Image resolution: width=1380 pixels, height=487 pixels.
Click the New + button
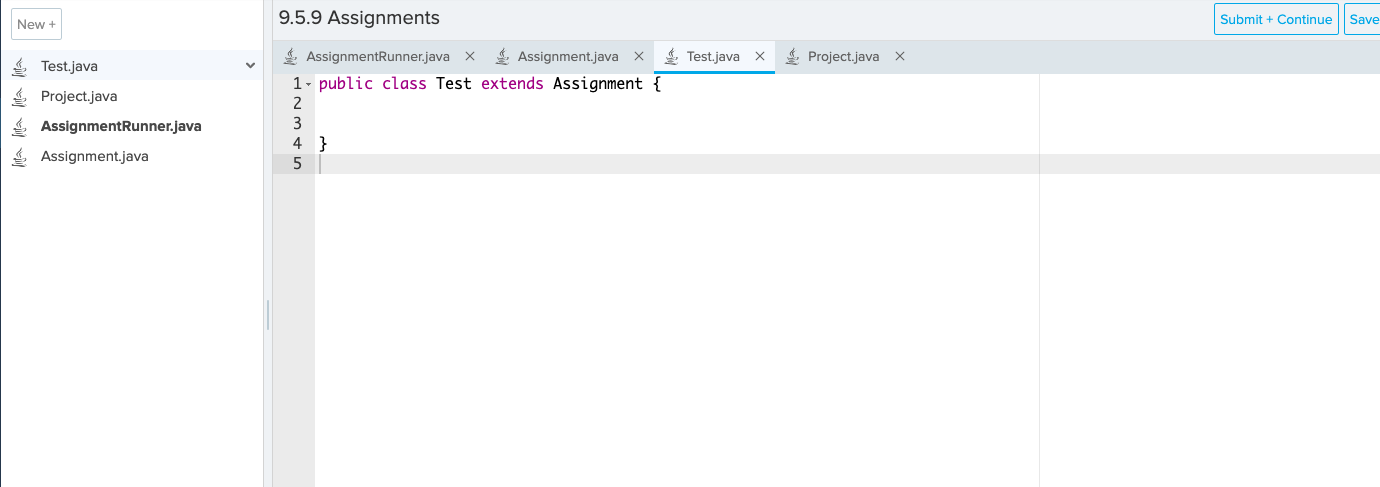click(x=36, y=24)
